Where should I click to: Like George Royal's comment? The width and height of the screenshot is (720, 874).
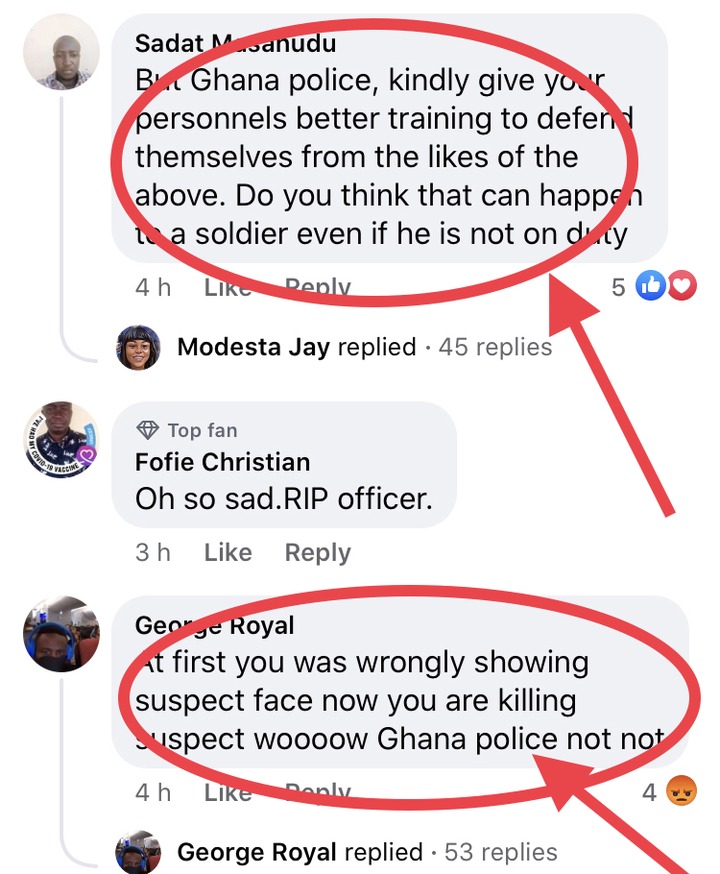coord(228,792)
